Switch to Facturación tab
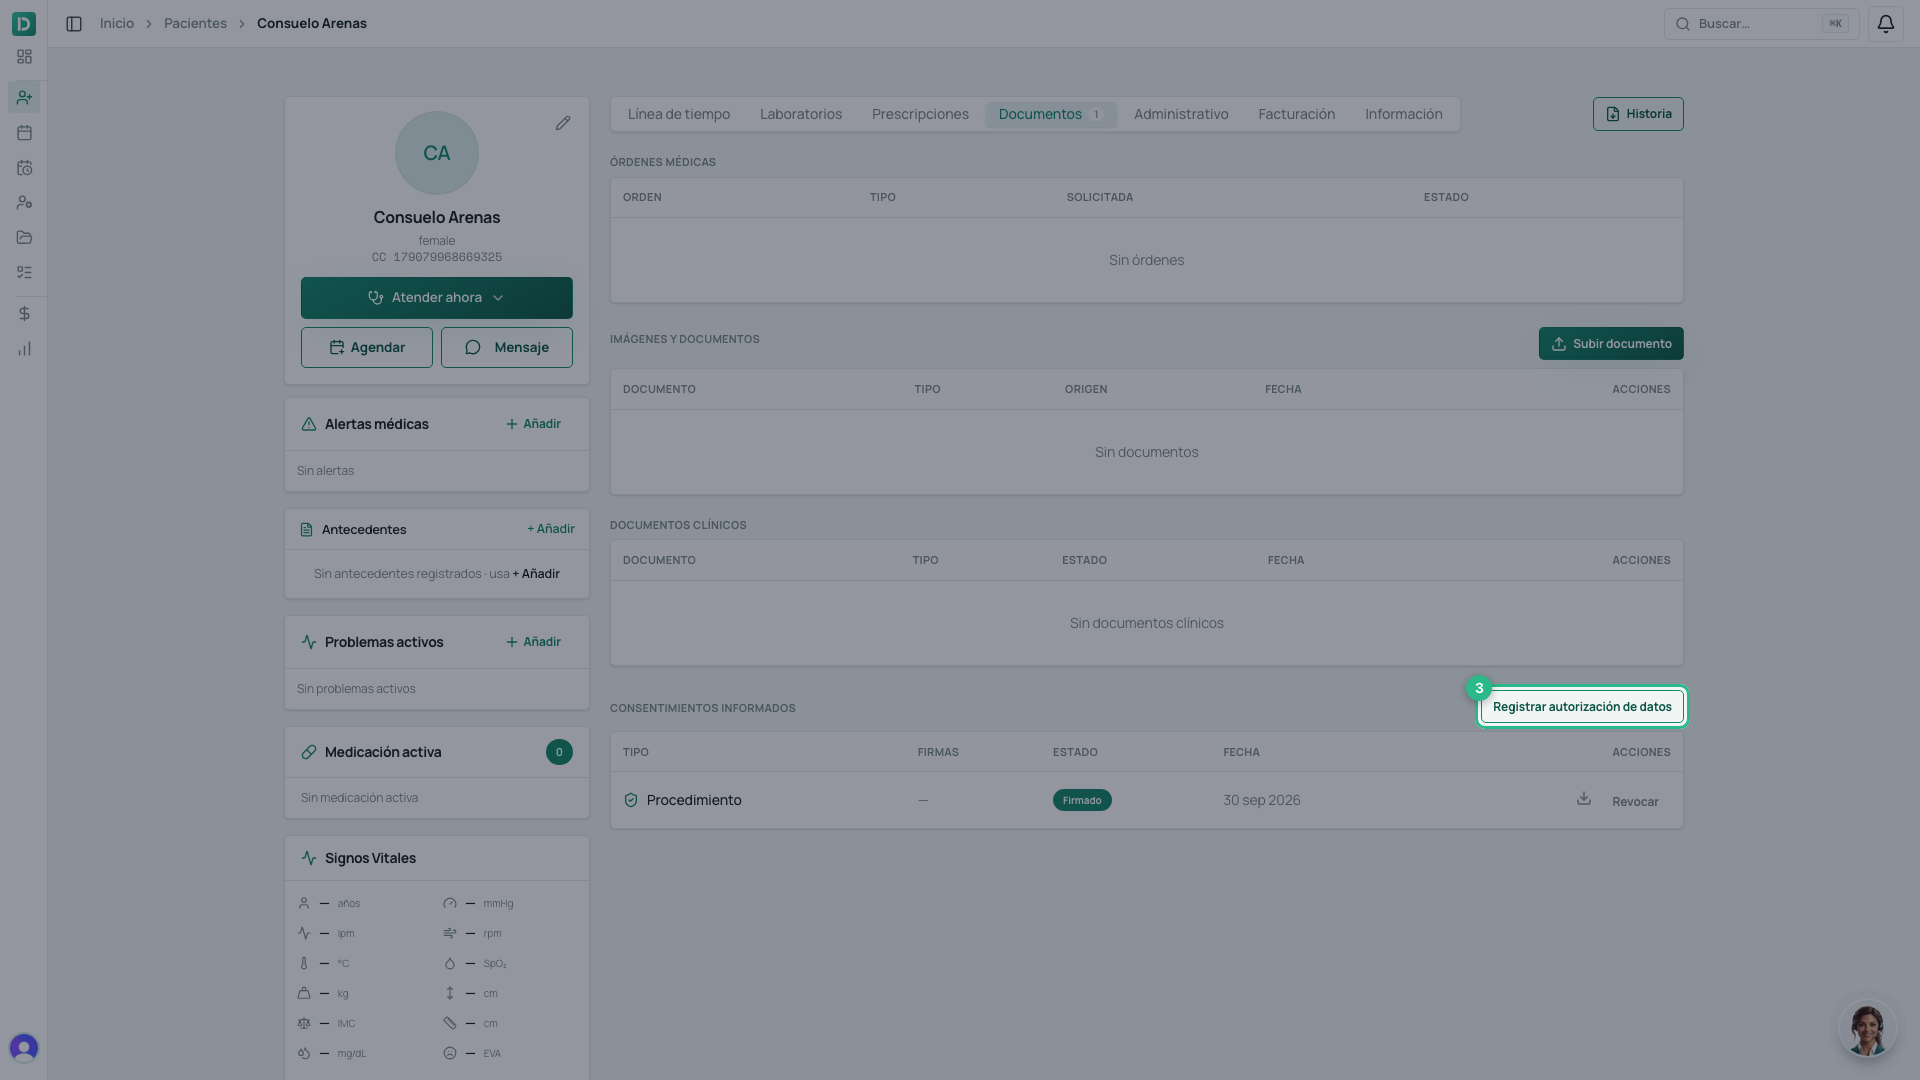 pos(1297,114)
